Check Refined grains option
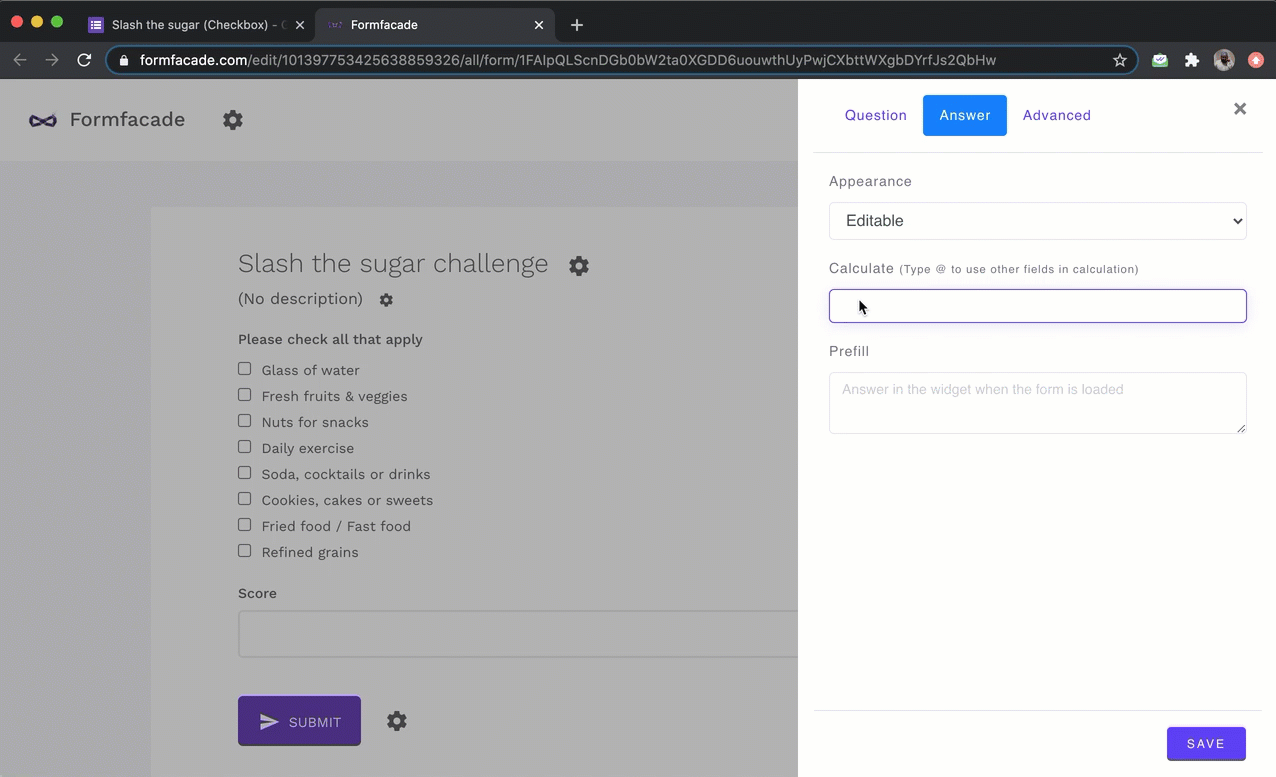Viewport: 1276px width, 777px height. pos(244,551)
